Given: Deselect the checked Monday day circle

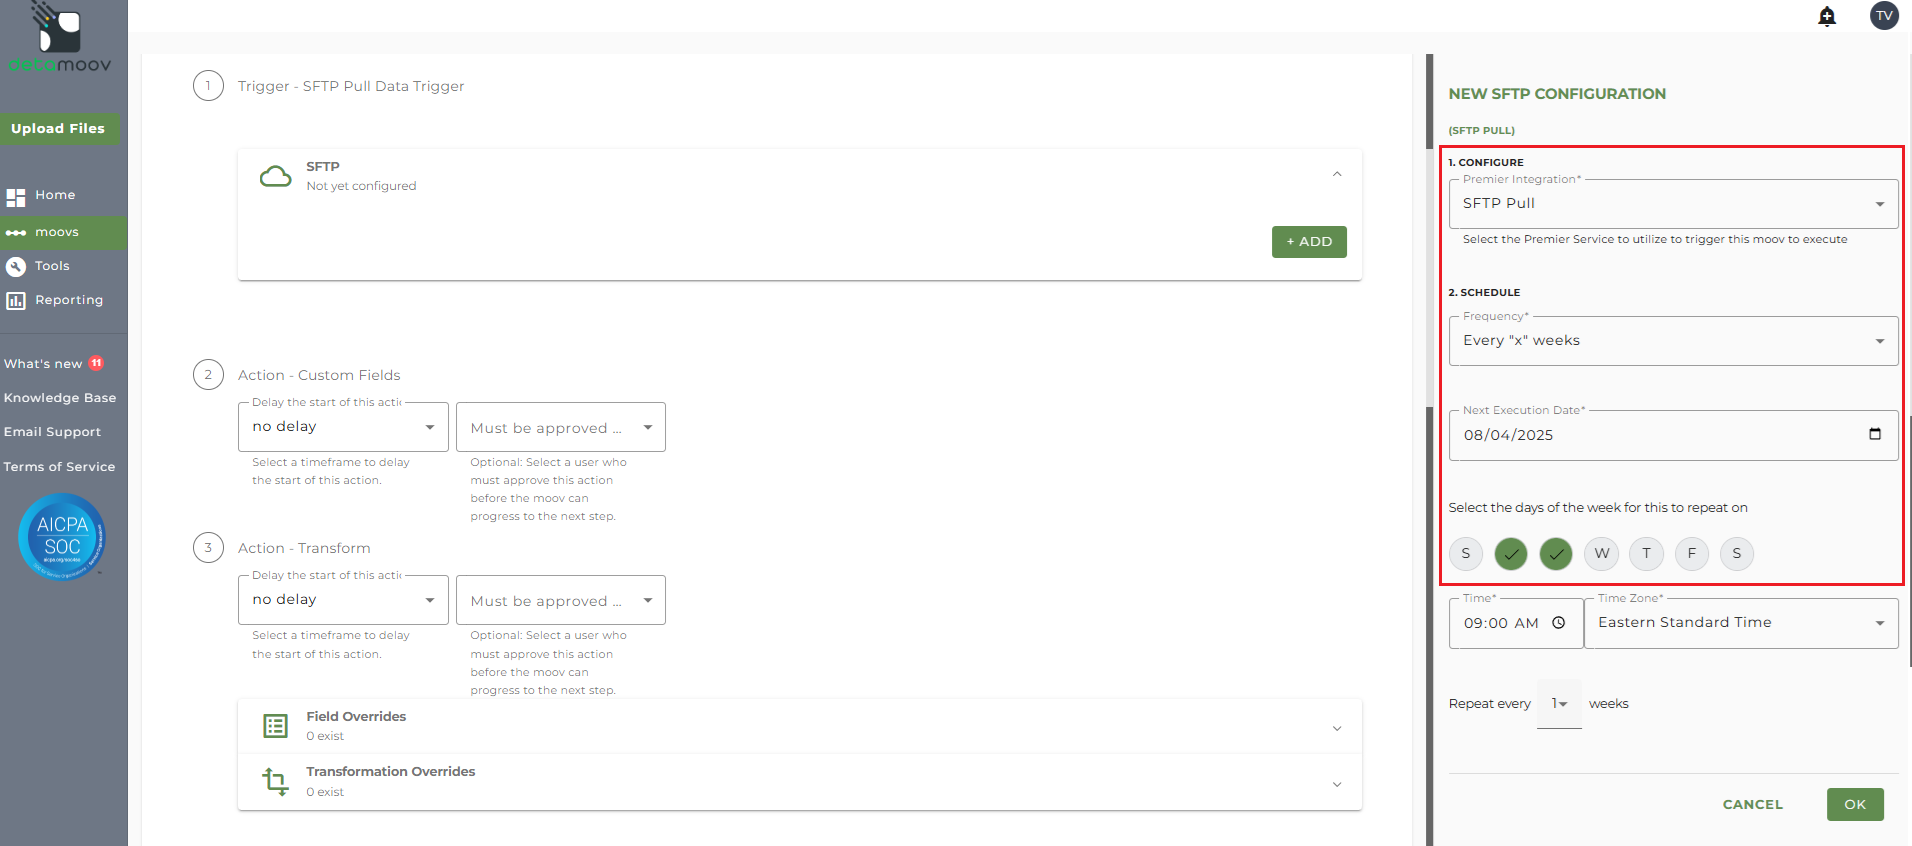Looking at the screenshot, I should [1511, 553].
